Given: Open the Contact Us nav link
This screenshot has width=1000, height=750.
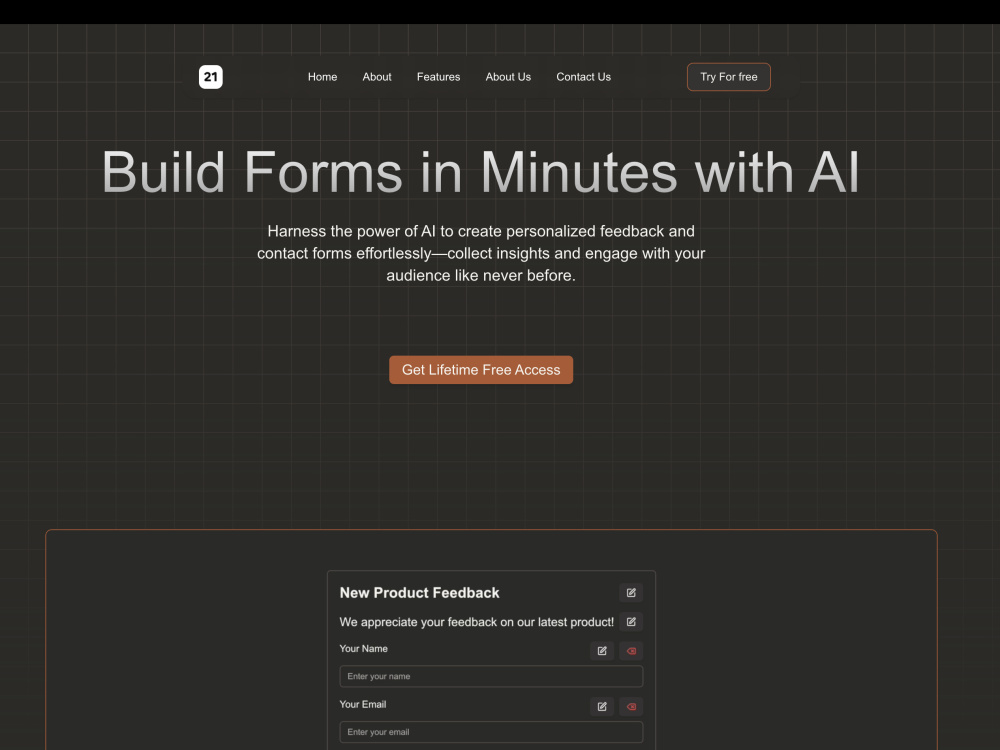Looking at the screenshot, I should (583, 77).
